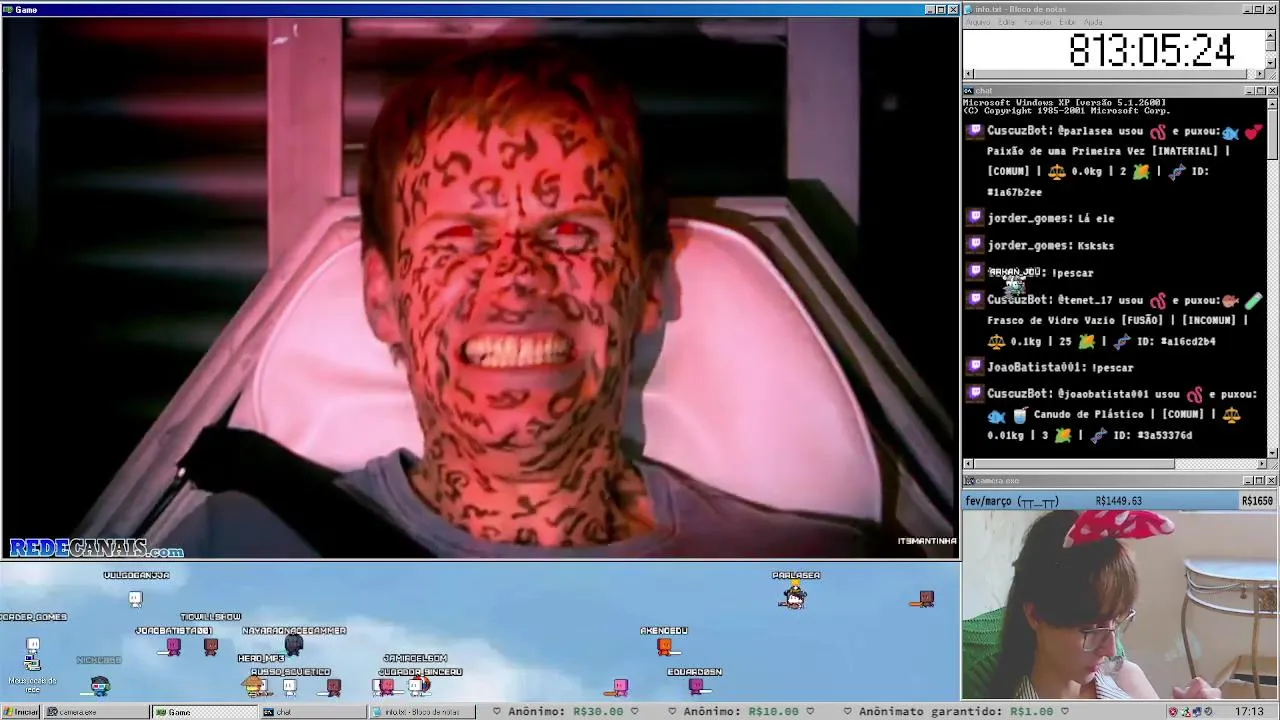Viewport: 1280px width, 720px height.
Task: Click the 813:05:24 timer text
Action: tap(1151, 50)
